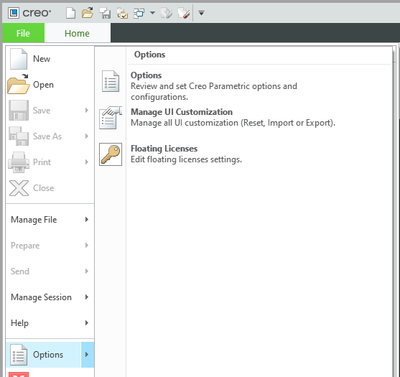400x377 pixels.
Task: Expand the Manage File submenu arrow
Action: [87, 219]
